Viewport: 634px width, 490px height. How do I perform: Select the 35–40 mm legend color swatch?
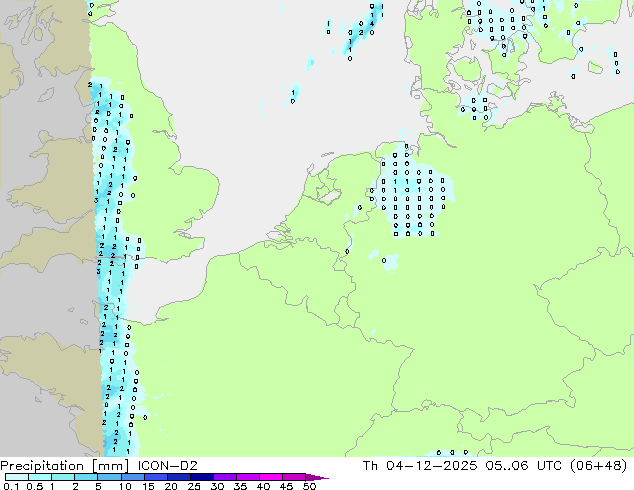247,477
